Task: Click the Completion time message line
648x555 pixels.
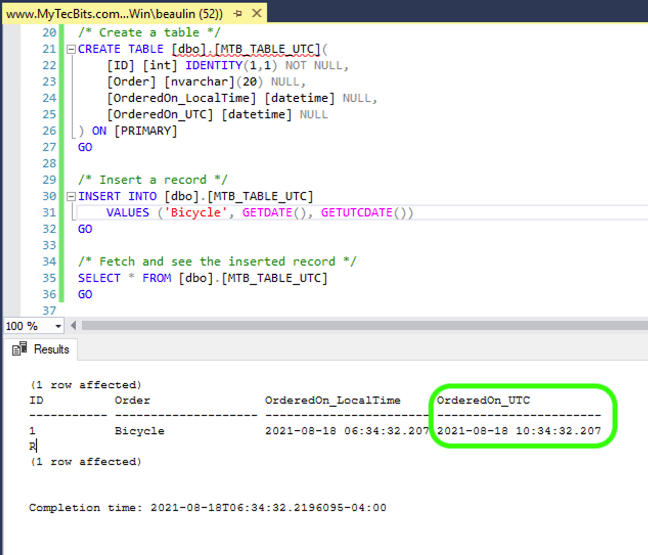Action: click(x=207, y=508)
